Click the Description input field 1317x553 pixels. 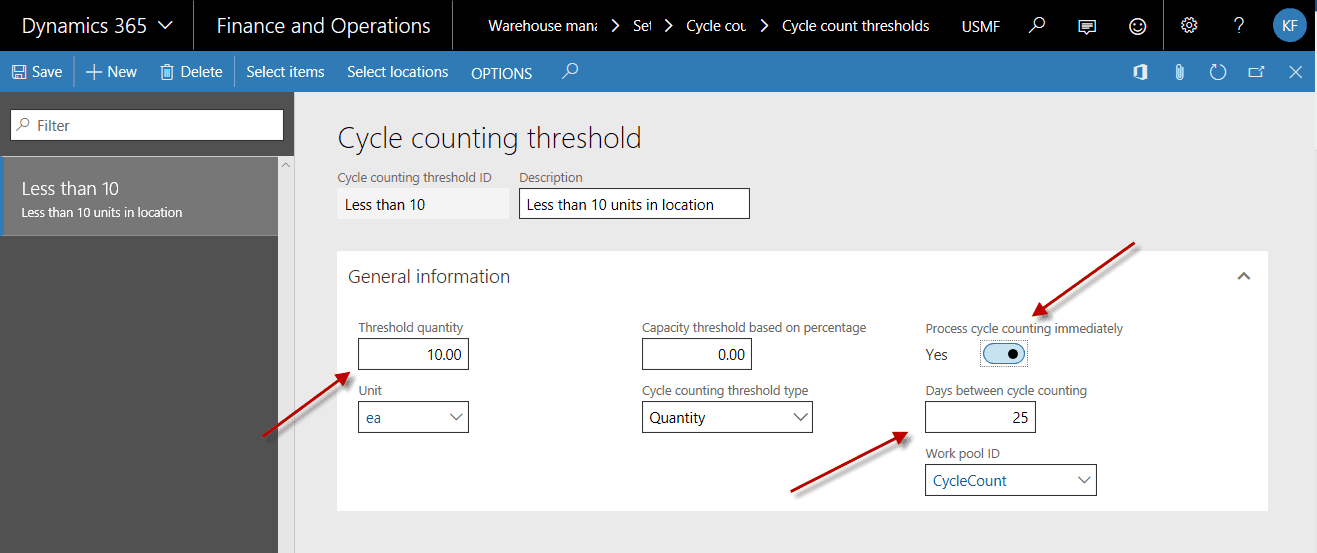(x=634, y=204)
